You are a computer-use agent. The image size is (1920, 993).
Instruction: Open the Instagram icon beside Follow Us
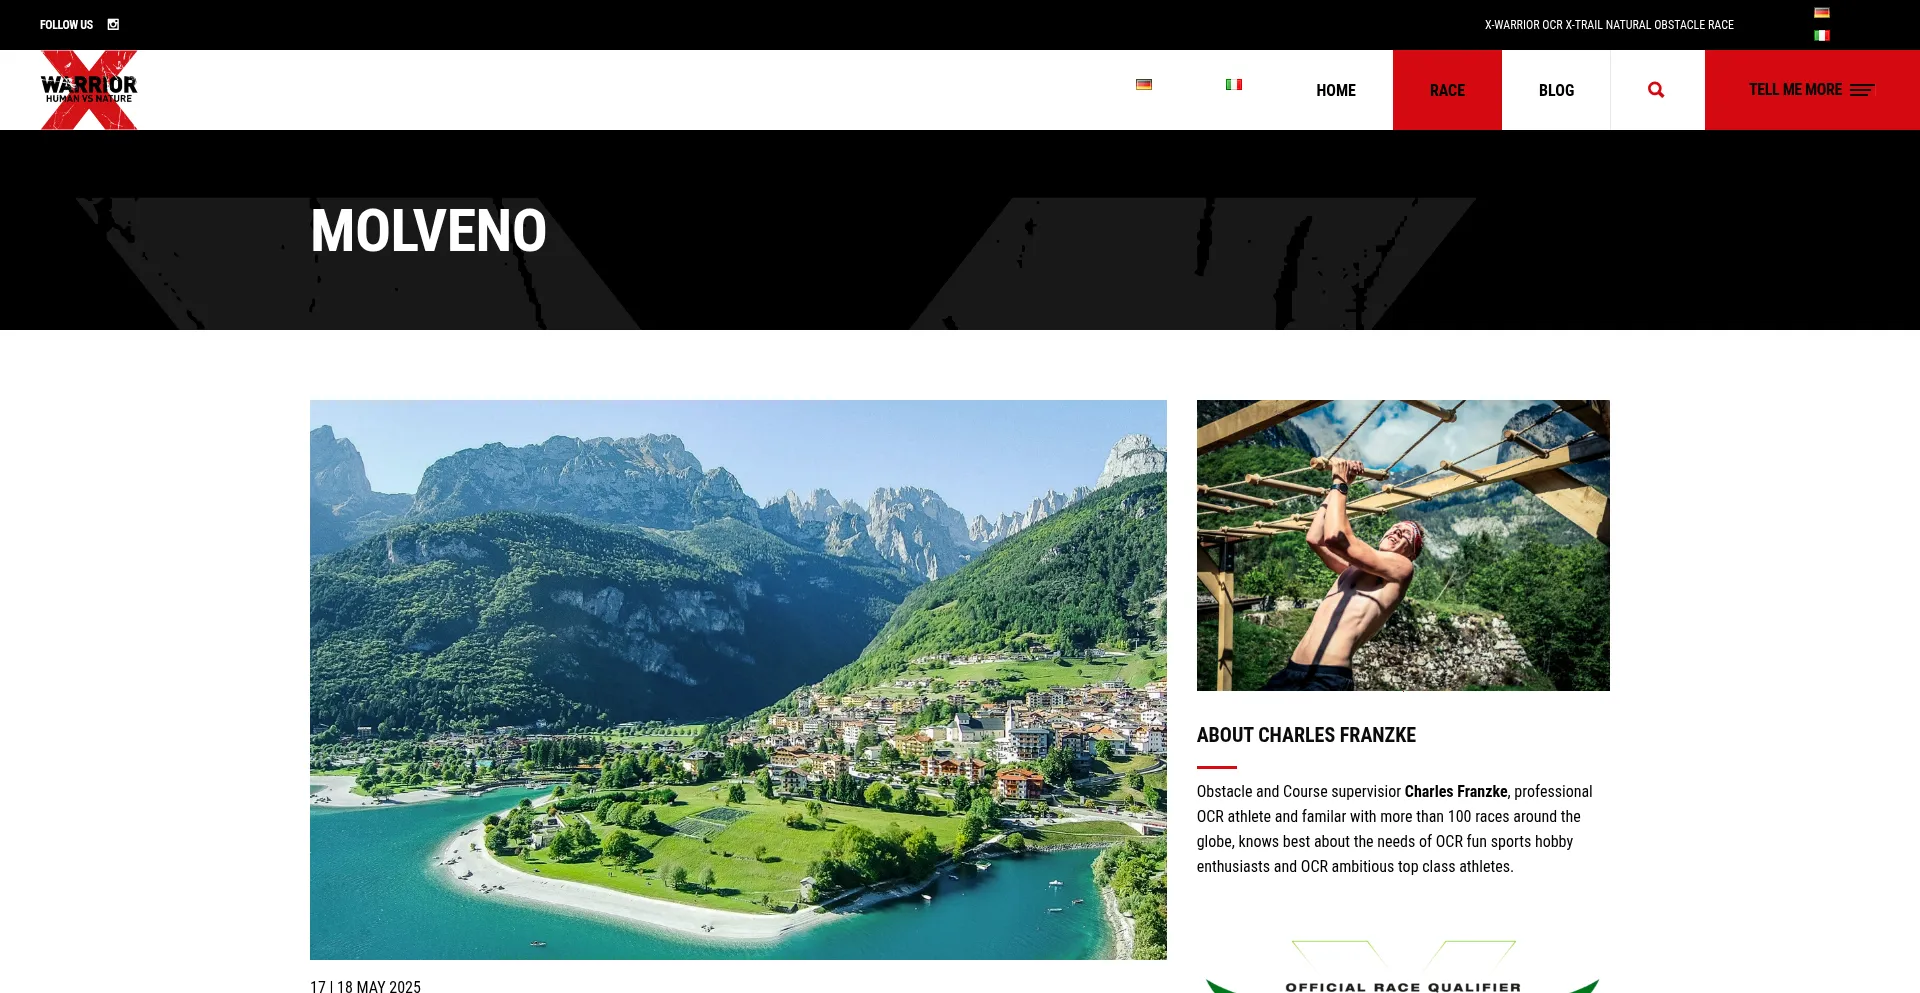[113, 25]
